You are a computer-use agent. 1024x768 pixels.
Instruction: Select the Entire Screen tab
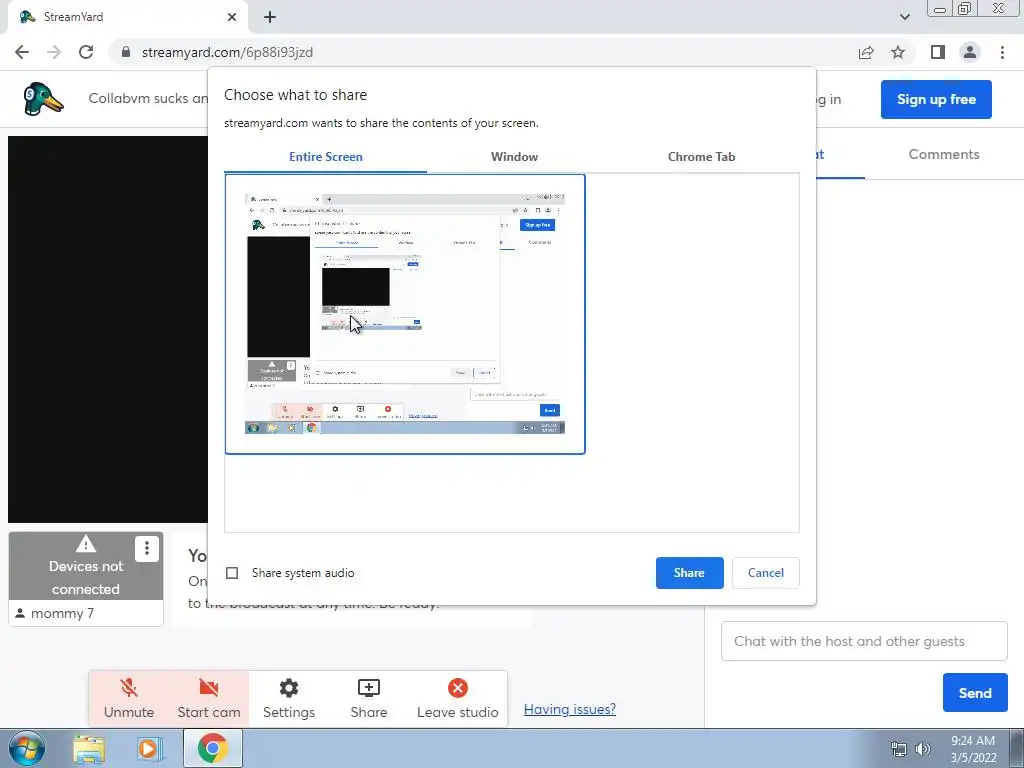[326, 157]
